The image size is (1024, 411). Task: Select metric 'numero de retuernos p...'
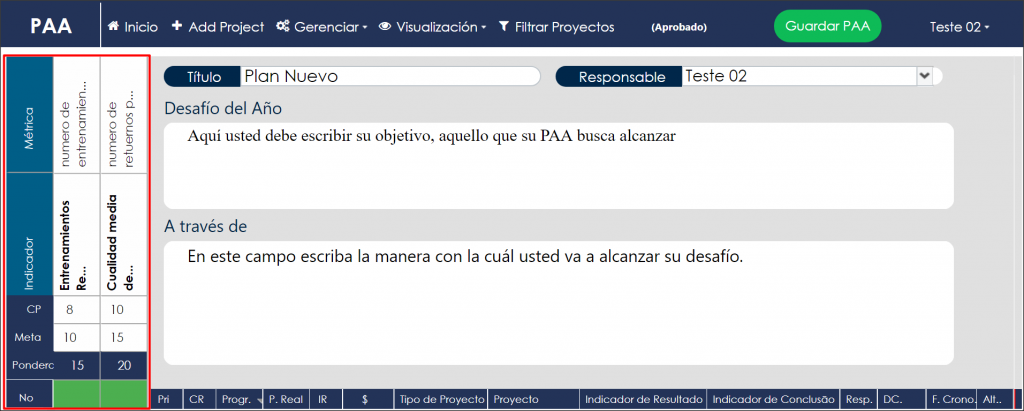click(123, 114)
